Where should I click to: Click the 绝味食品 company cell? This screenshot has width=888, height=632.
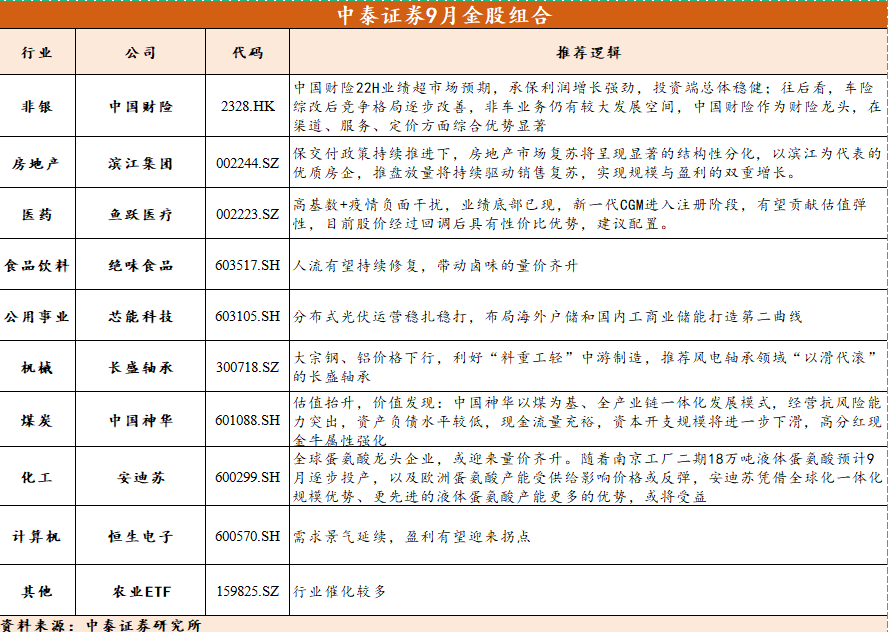tap(140, 265)
